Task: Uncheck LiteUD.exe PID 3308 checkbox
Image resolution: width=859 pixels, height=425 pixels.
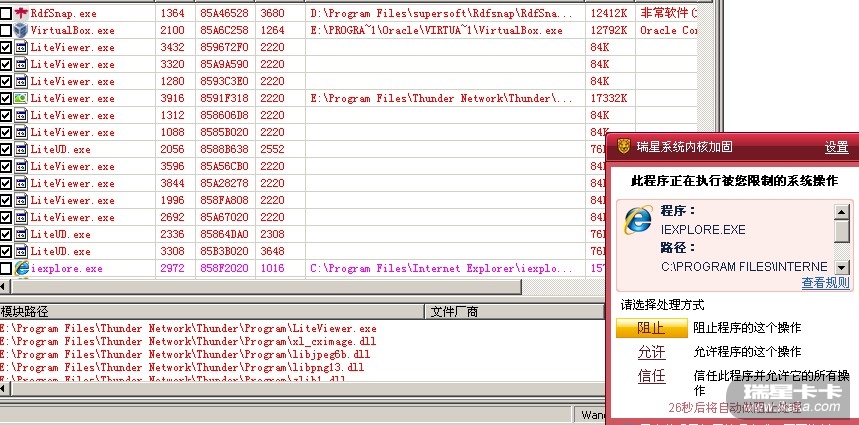Action: pyautogui.click(x=6, y=251)
